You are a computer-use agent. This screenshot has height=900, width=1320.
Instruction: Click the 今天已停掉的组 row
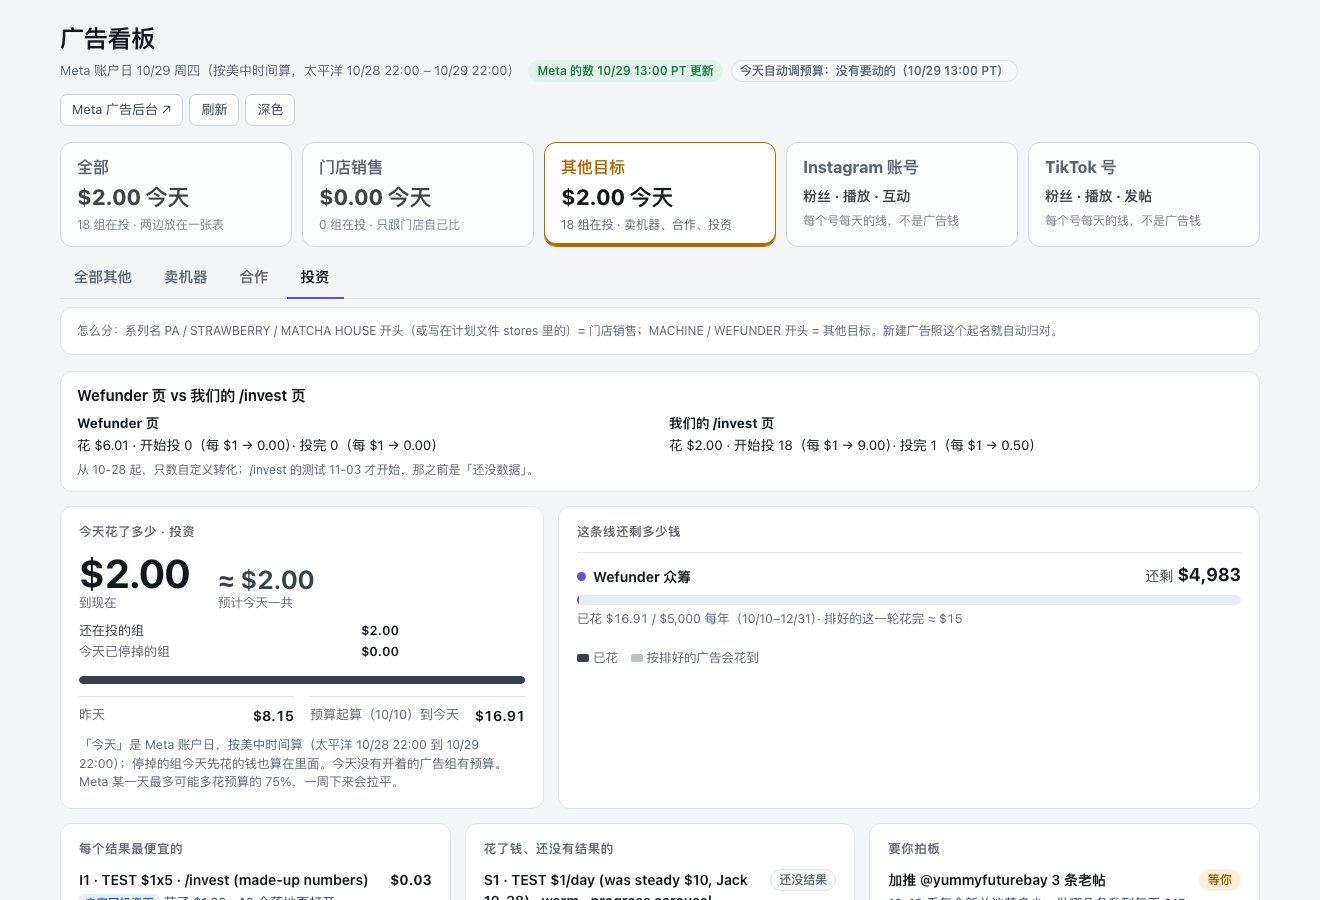click(239, 652)
